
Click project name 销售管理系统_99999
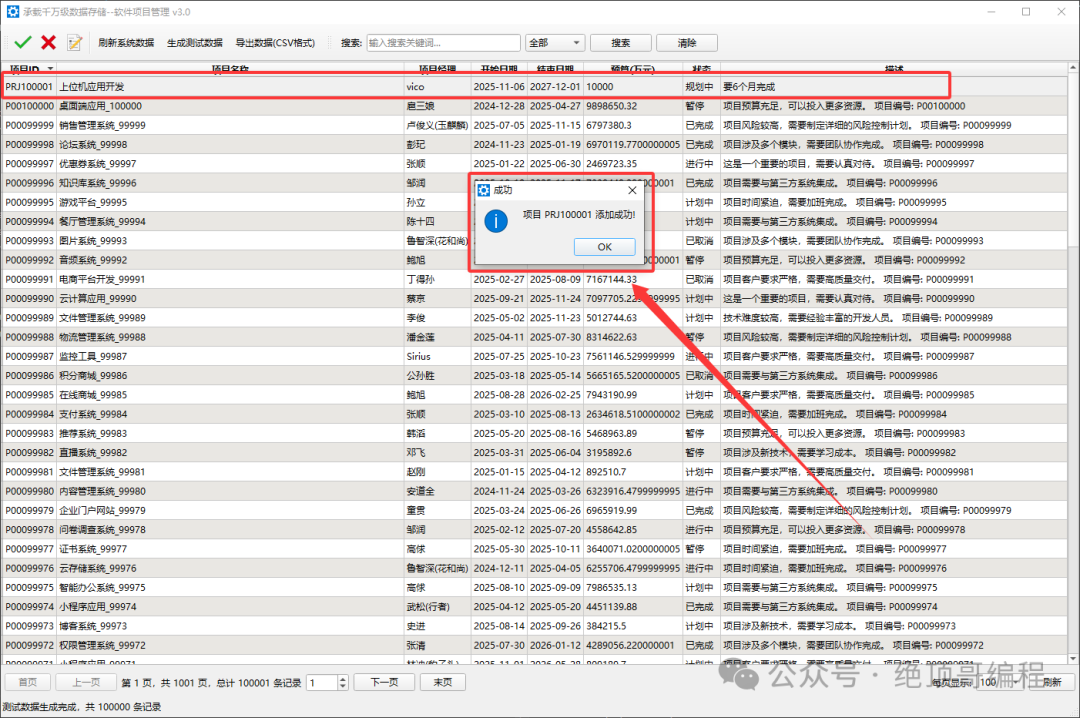102,125
